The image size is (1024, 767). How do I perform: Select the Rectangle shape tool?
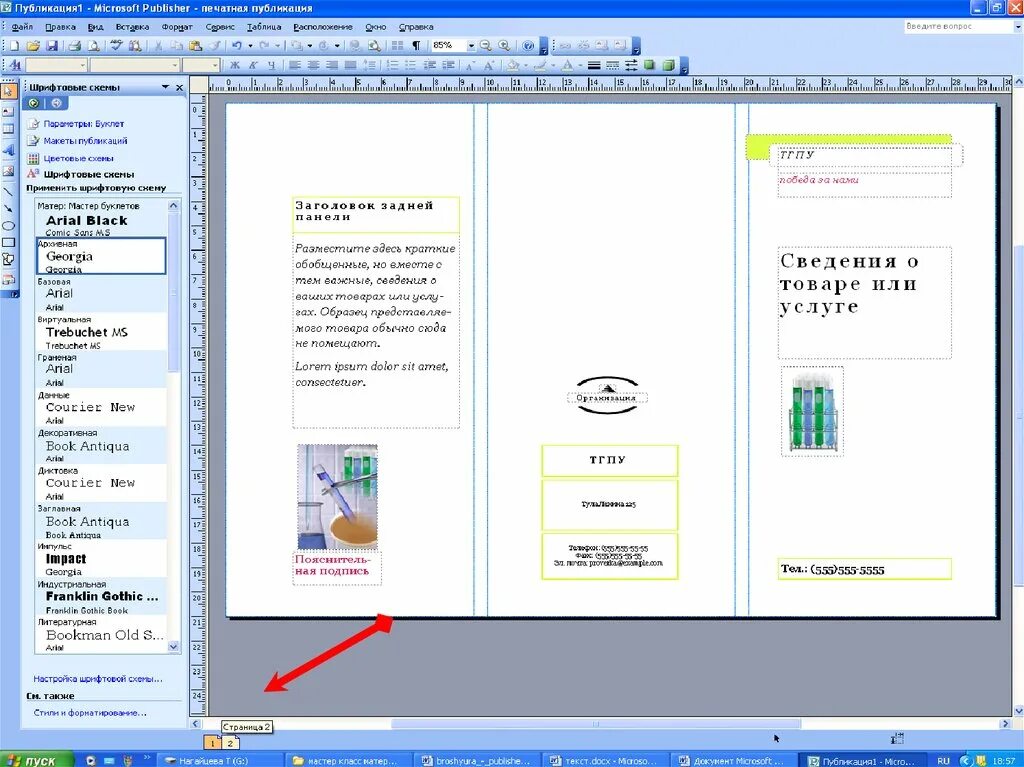(8, 243)
